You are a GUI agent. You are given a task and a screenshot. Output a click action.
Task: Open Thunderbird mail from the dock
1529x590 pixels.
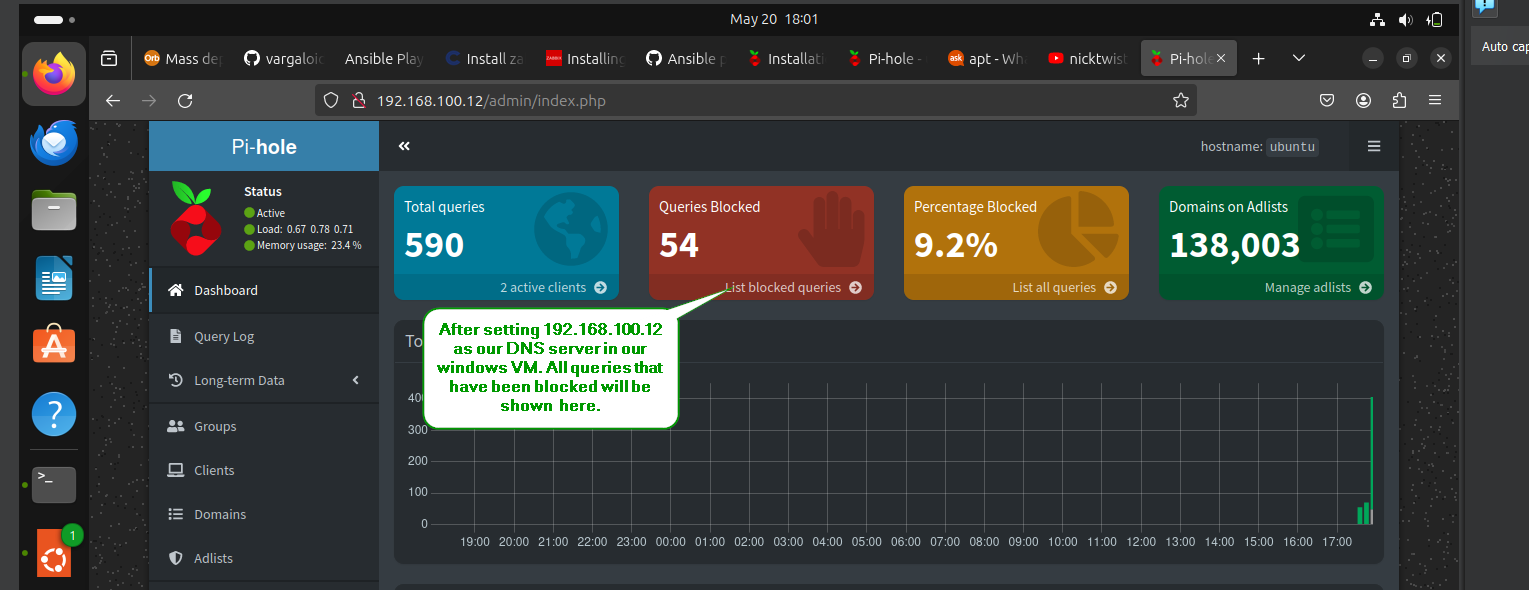[x=54, y=142]
